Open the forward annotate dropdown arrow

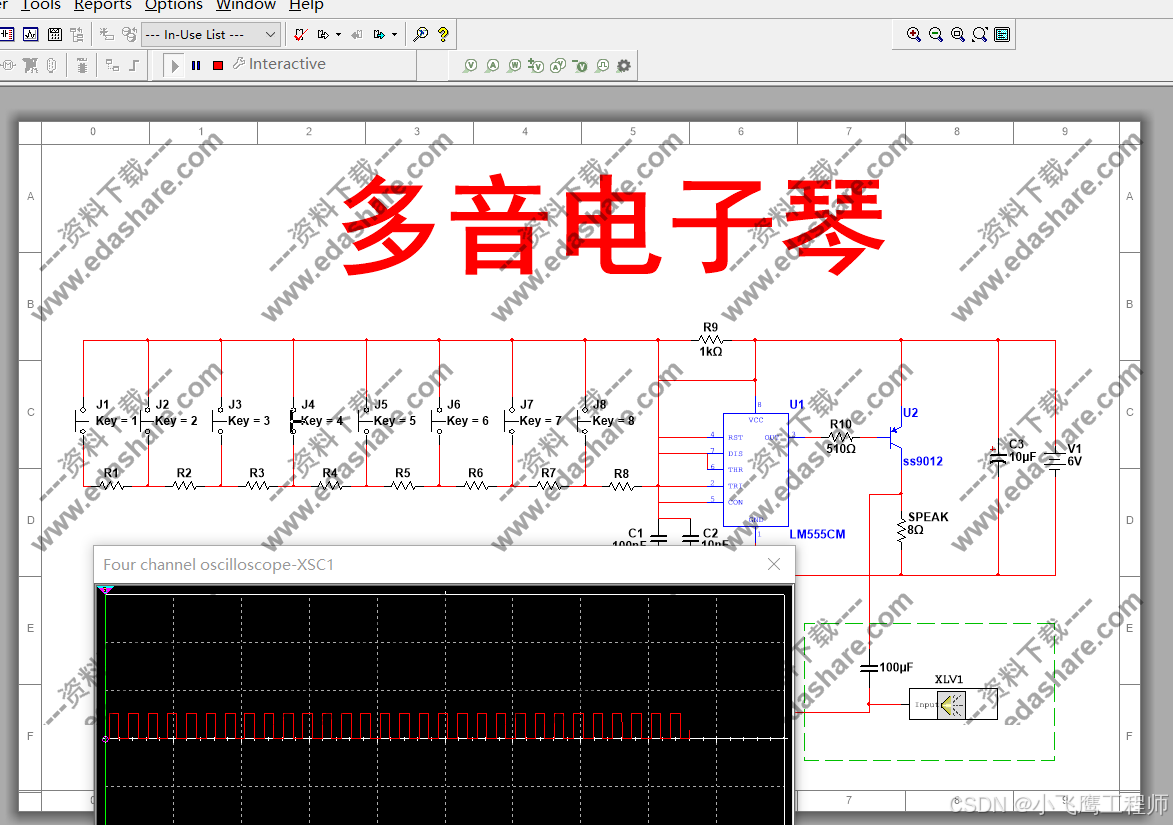pos(338,34)
